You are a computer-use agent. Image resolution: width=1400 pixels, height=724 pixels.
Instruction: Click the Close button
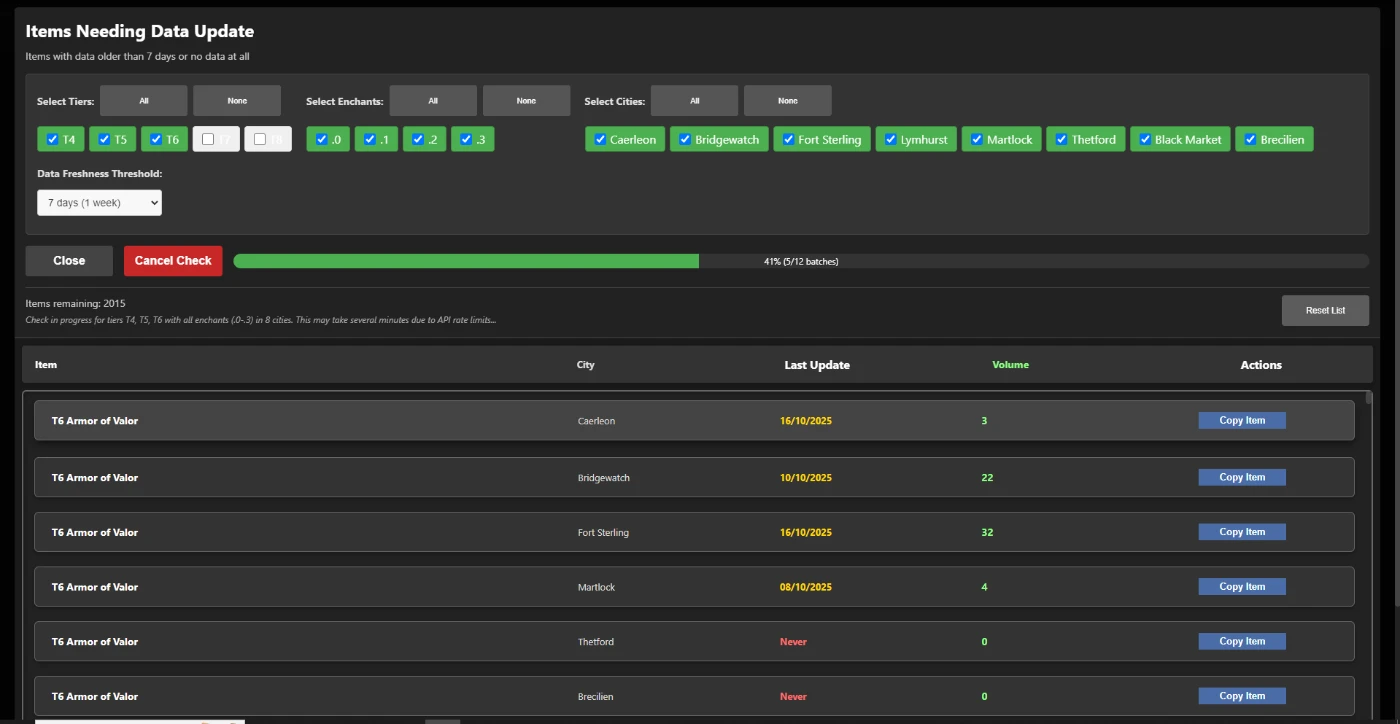point(69,261)
